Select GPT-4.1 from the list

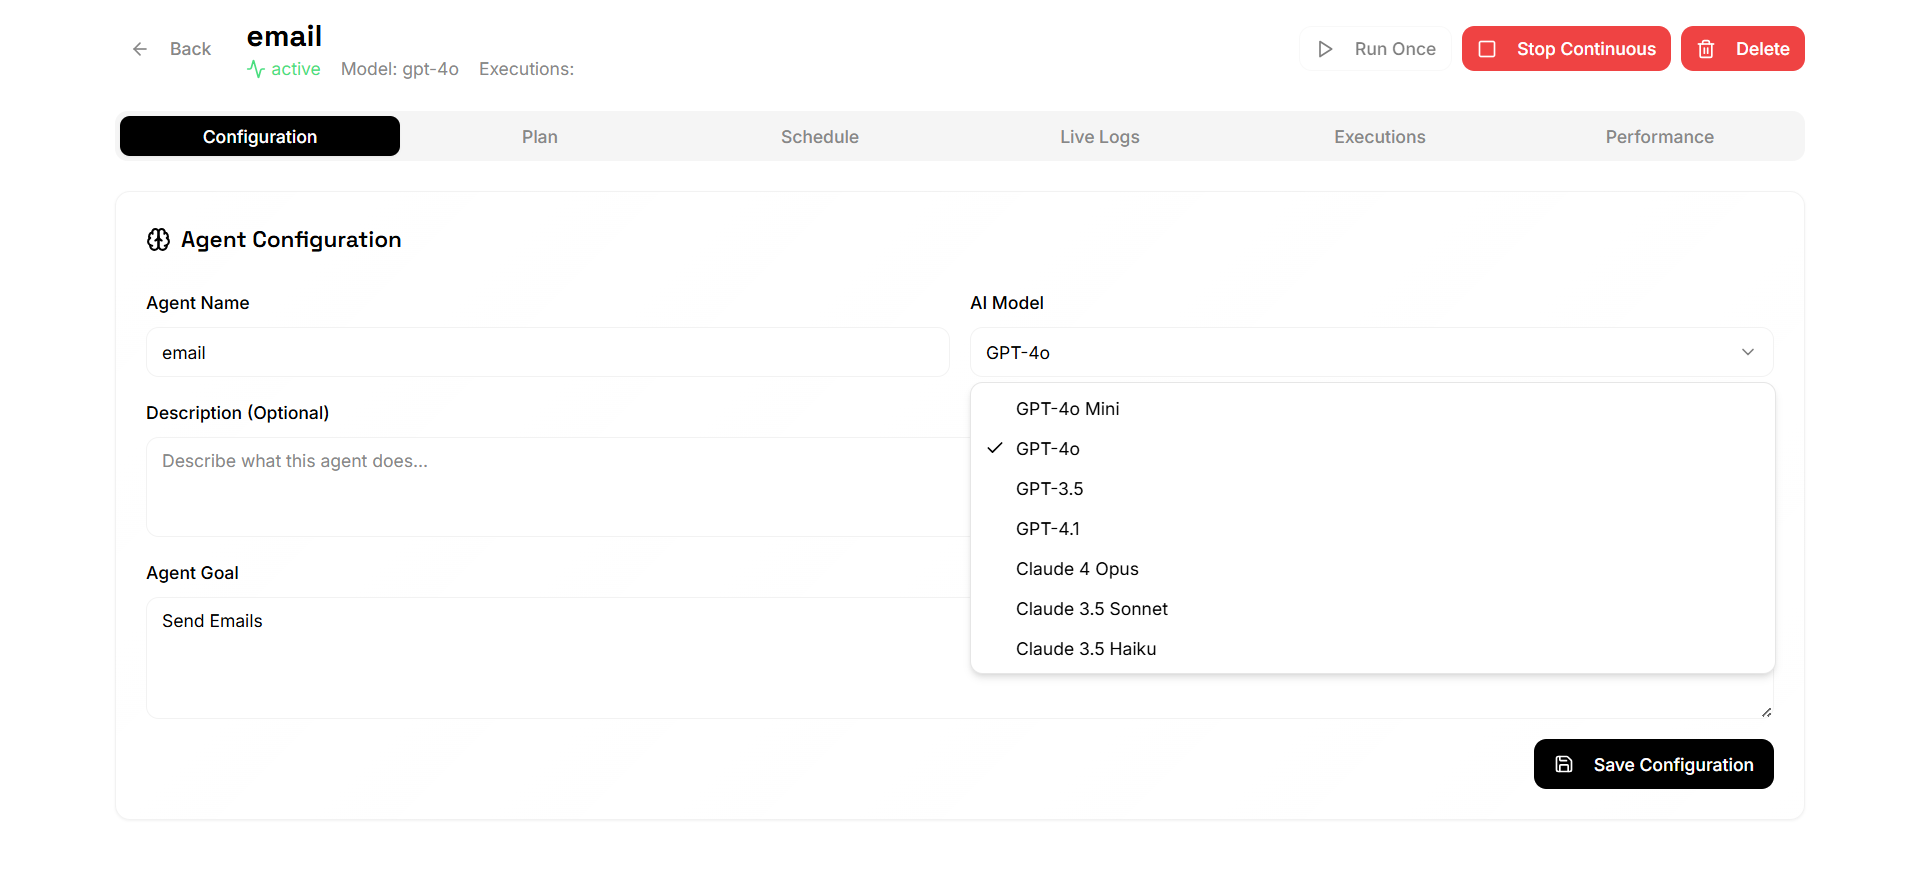[x=1372, y=529]
